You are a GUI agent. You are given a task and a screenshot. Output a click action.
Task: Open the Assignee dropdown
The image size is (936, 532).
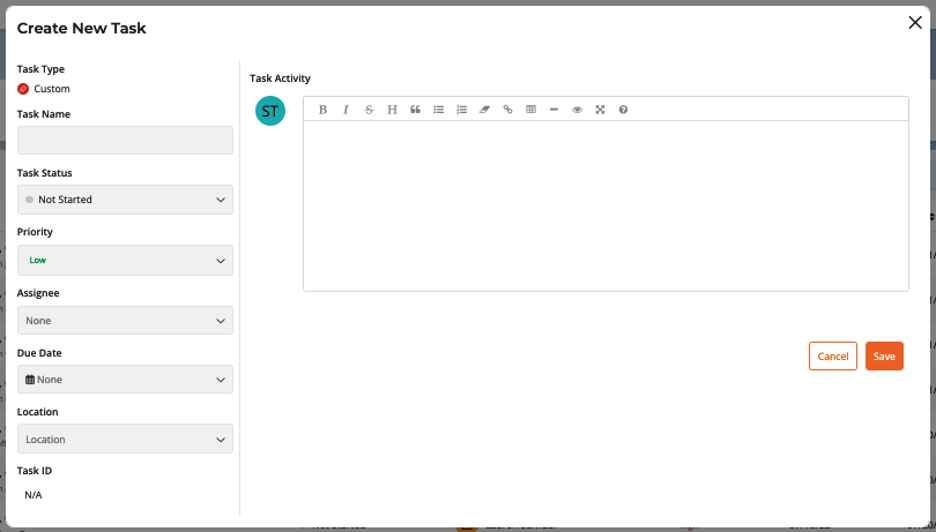(x=125, y=321)
